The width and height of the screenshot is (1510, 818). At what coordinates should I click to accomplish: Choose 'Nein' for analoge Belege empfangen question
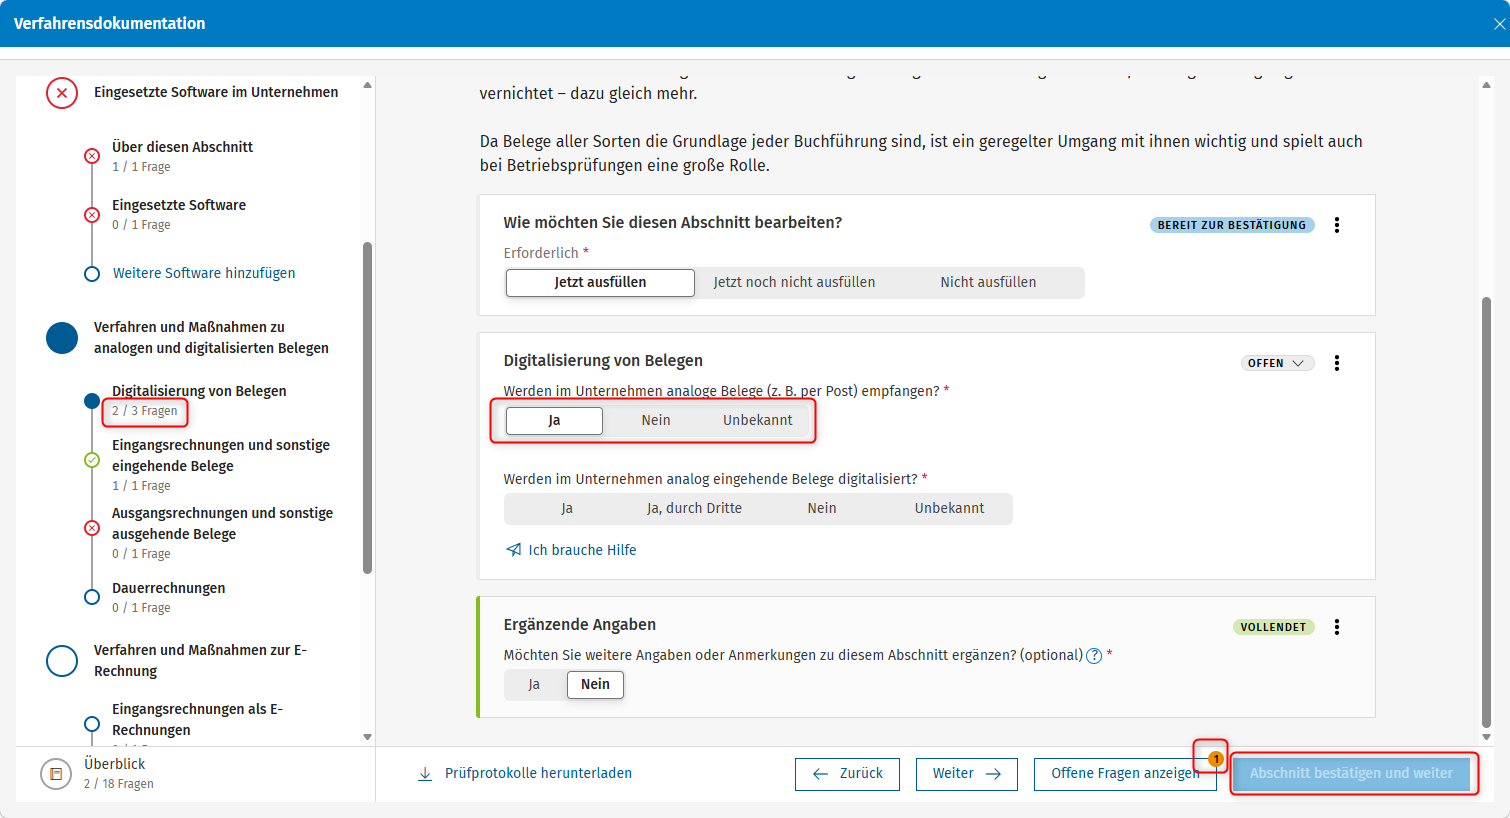tap(656, 421)
